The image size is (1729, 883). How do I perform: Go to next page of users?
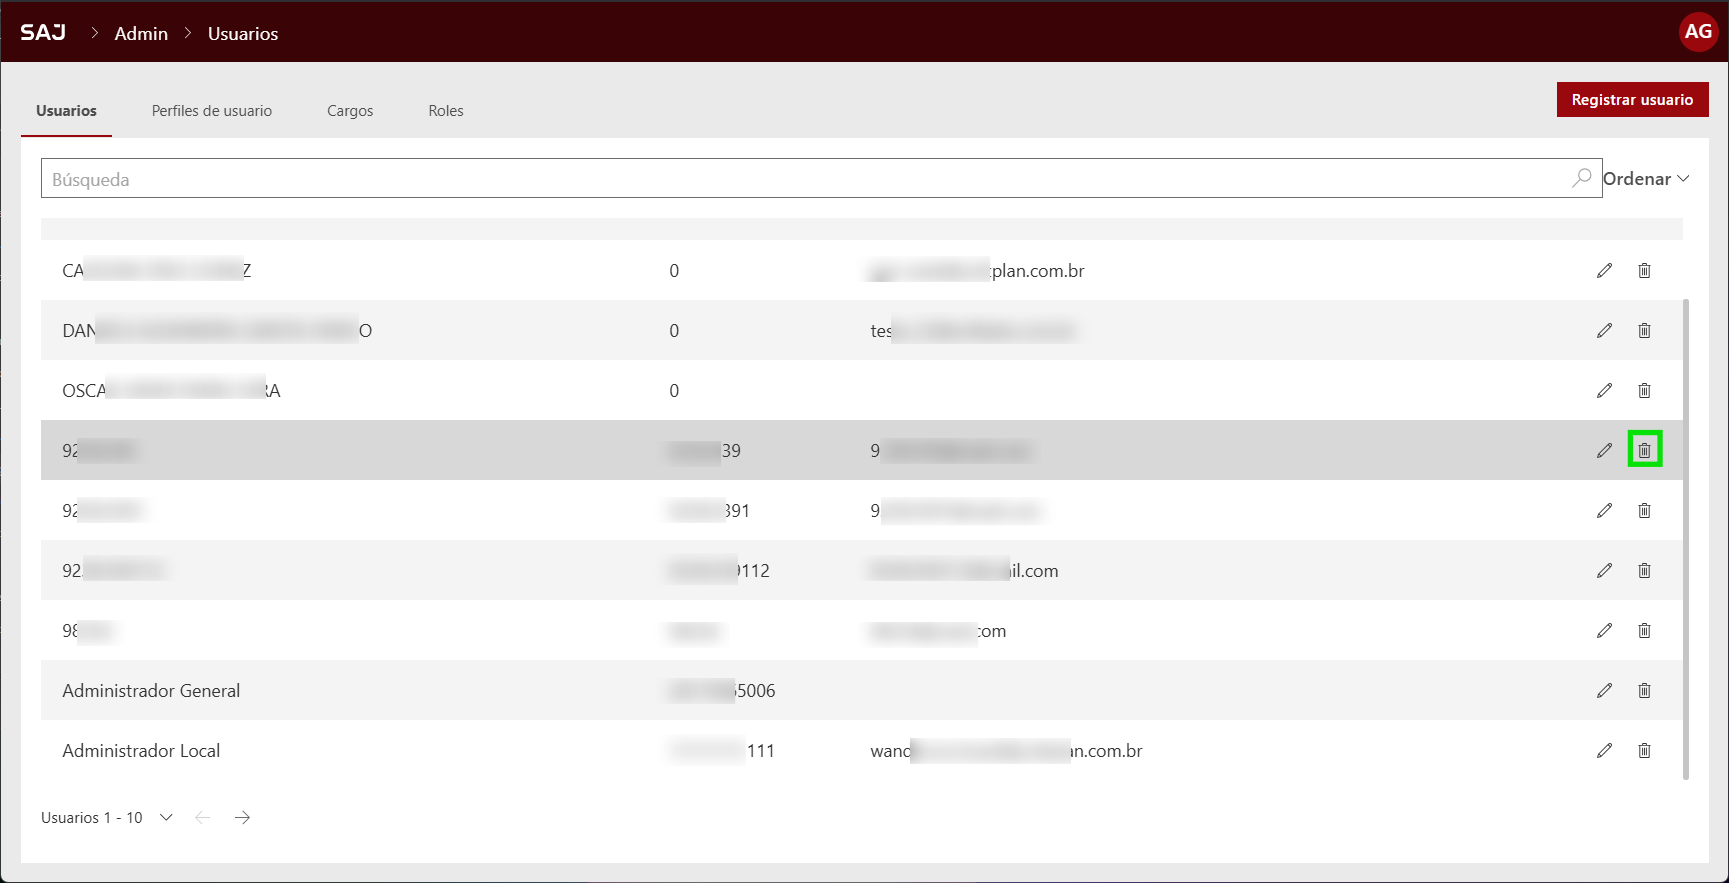click(242, 817)
